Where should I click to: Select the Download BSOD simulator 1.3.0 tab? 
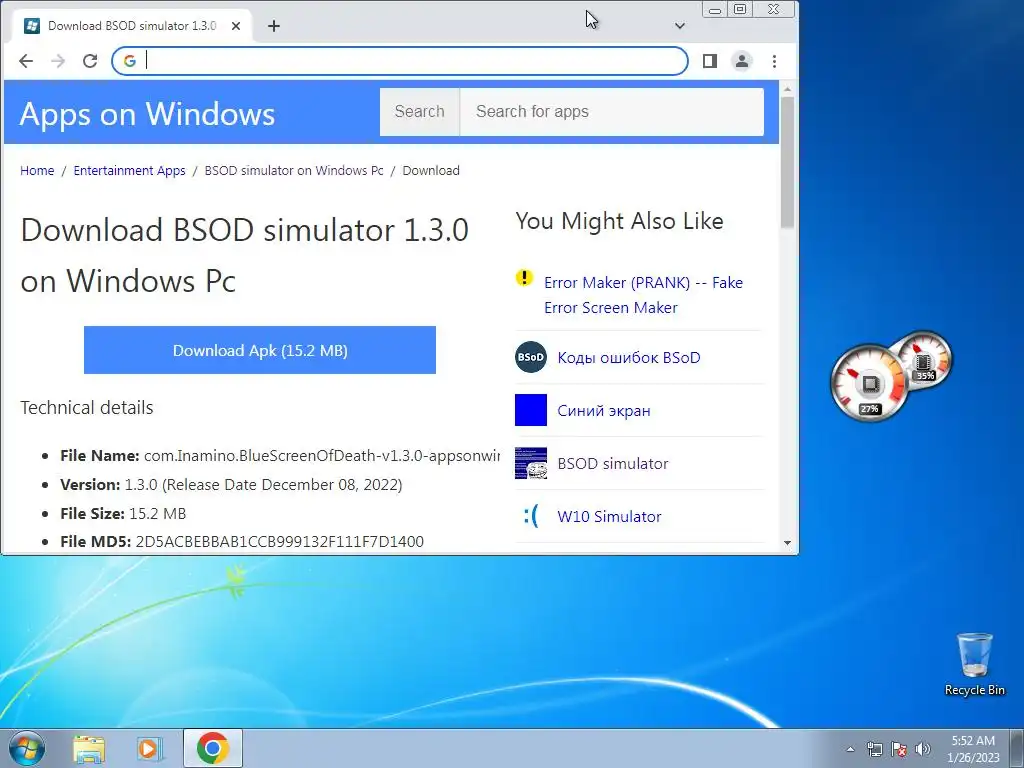(133, 26)
